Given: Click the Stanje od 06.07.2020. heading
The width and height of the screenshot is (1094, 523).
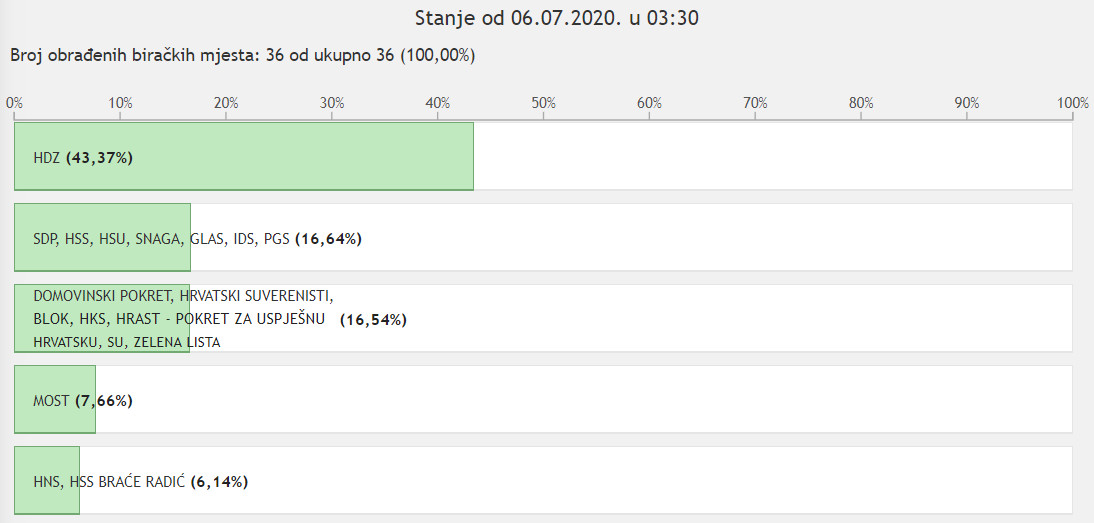Looking at the screenshot, I should point(557,18).
